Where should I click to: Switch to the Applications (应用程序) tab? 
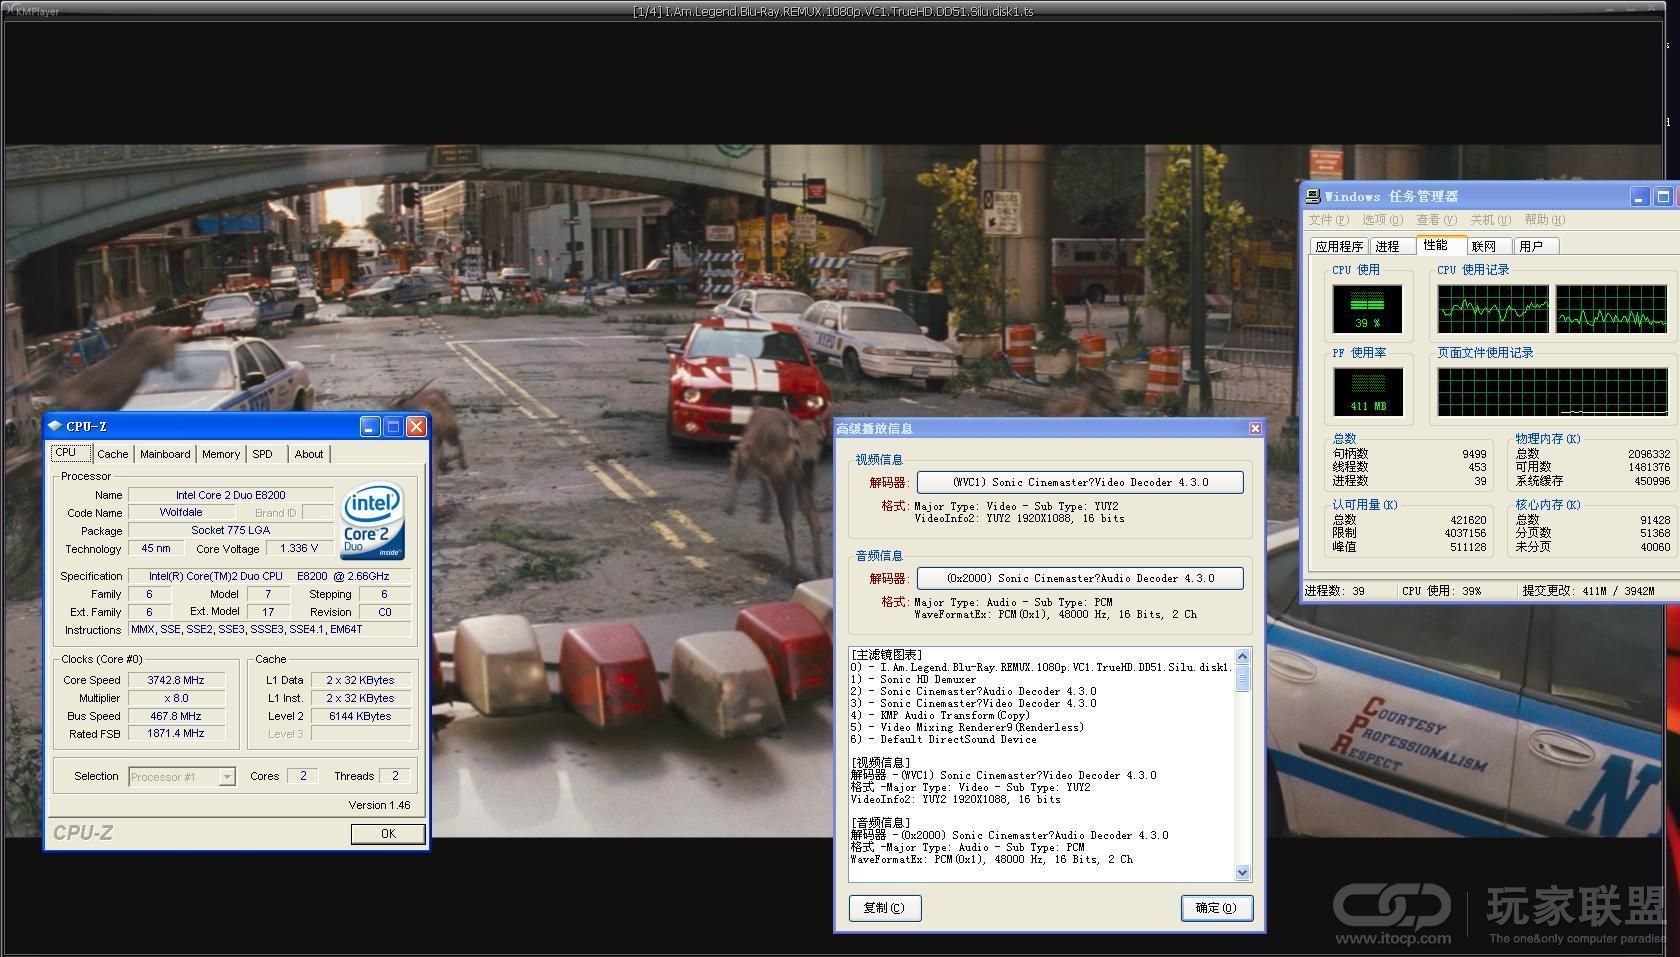tap(1339, 246)
